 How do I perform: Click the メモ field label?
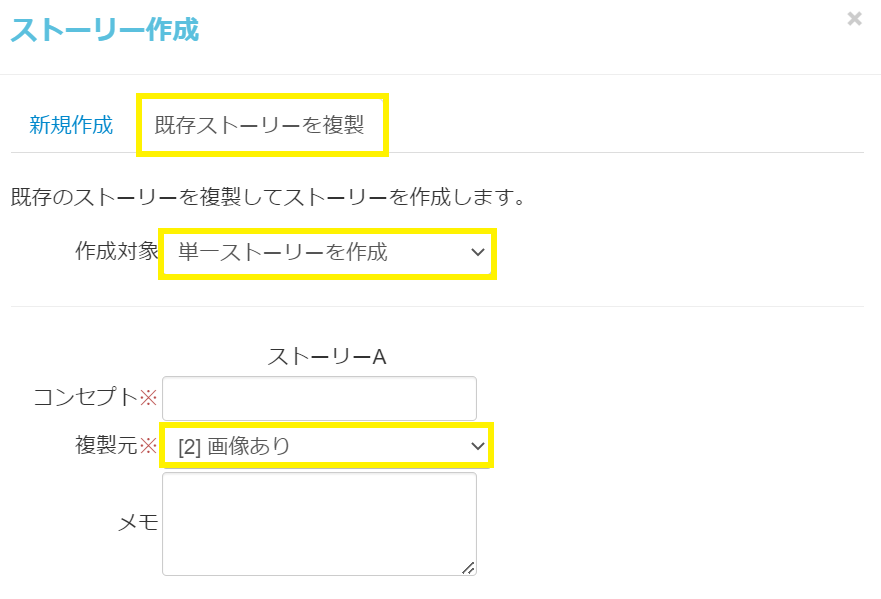click(x=138, y=522)
